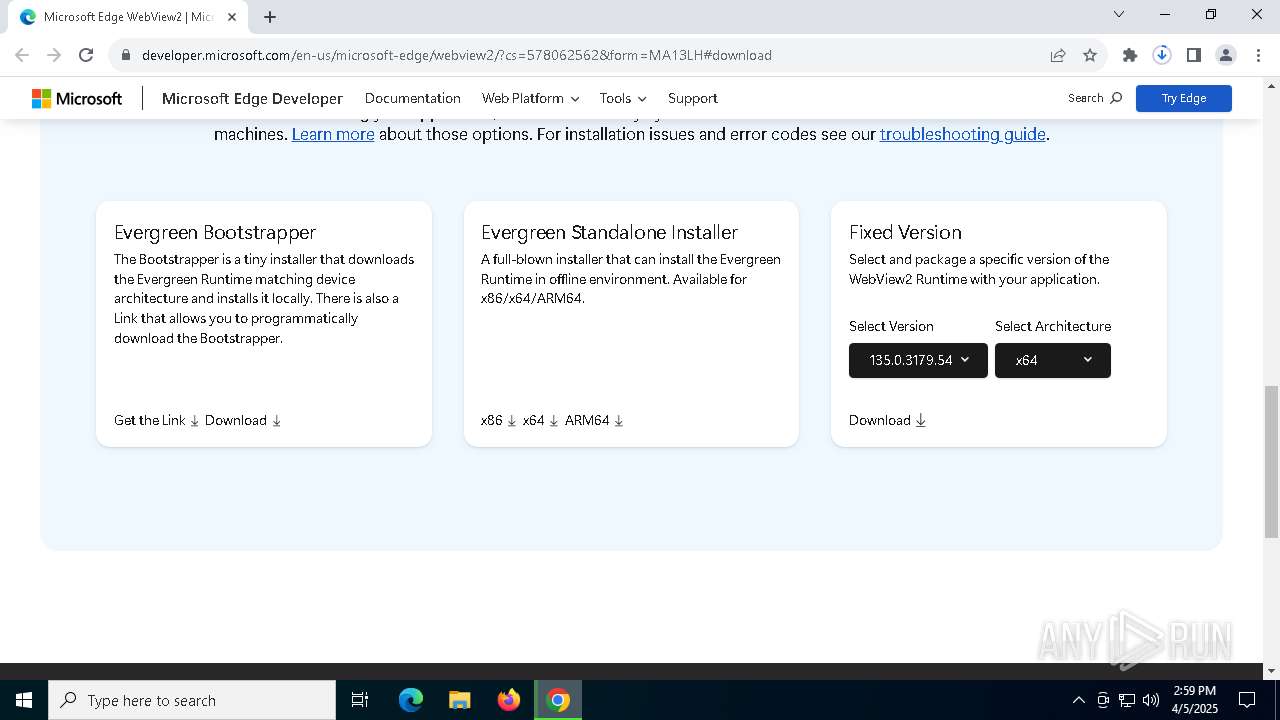Open the Select Version dropdown
The height and width of the screenshot is (720, 1280).
pos(918,360)
